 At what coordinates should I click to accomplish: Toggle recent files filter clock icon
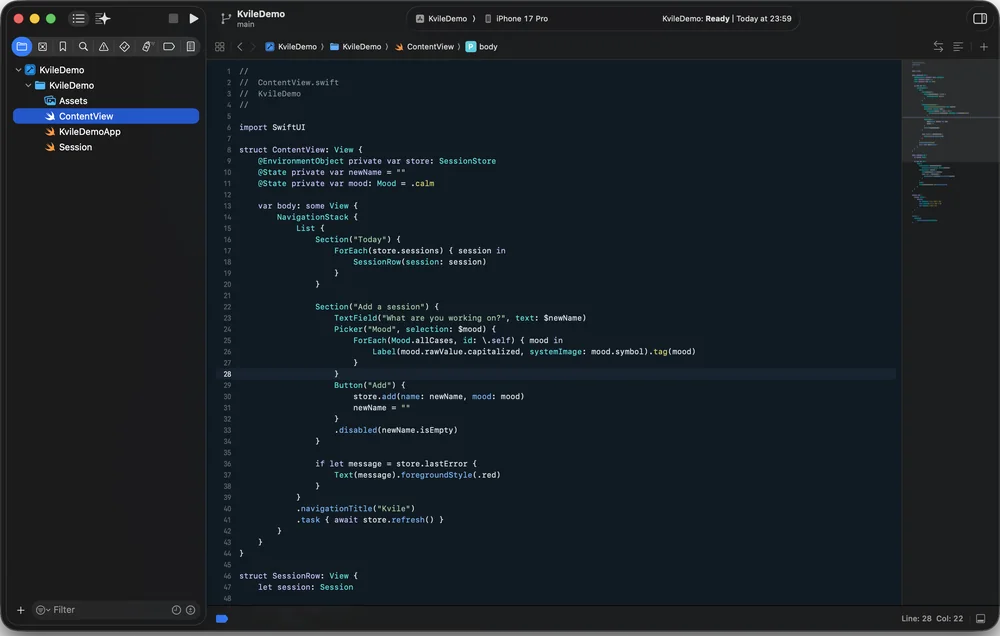pos(176,610)
